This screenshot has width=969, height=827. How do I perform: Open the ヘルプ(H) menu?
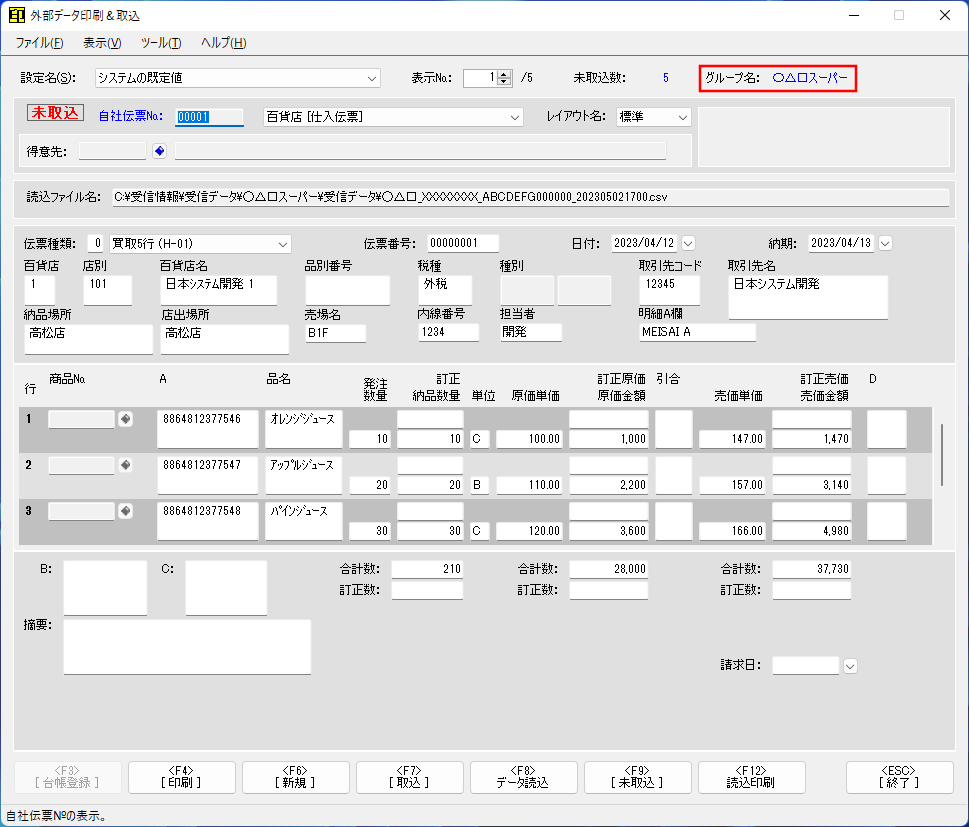tap(224, 43)
